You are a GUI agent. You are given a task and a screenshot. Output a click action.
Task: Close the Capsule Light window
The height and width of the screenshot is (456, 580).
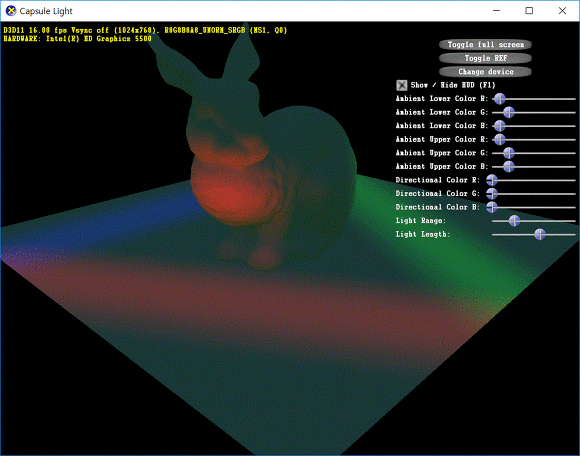click(x=562, y=11)
